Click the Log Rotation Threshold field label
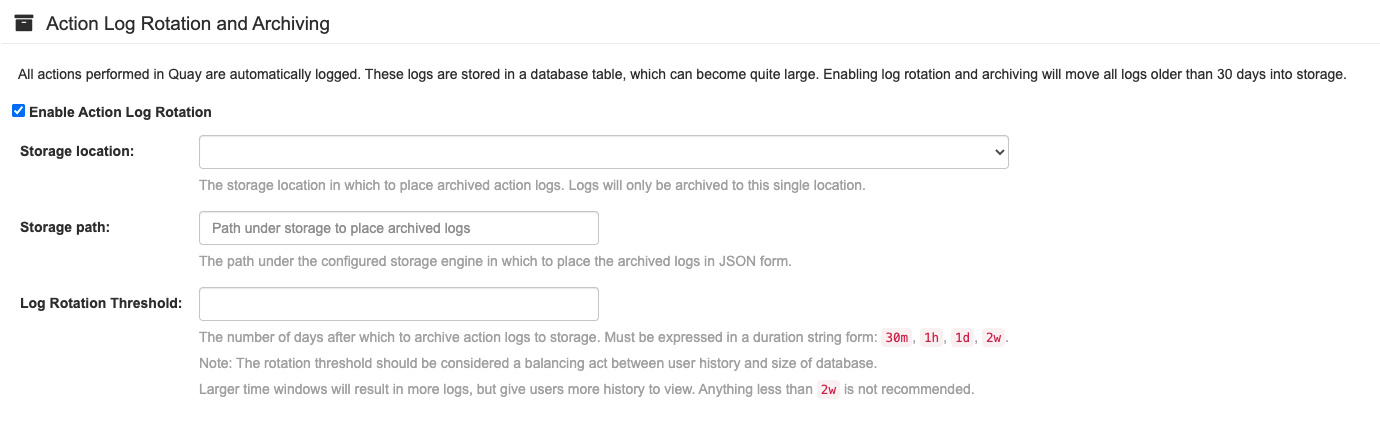This screenshot has width=1380, height=423. point(101,303)
